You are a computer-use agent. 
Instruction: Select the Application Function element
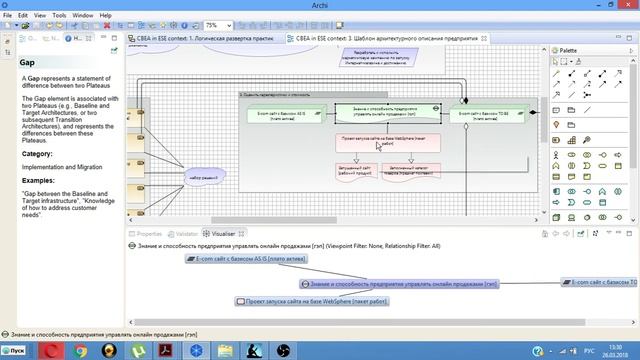point(602,191)
